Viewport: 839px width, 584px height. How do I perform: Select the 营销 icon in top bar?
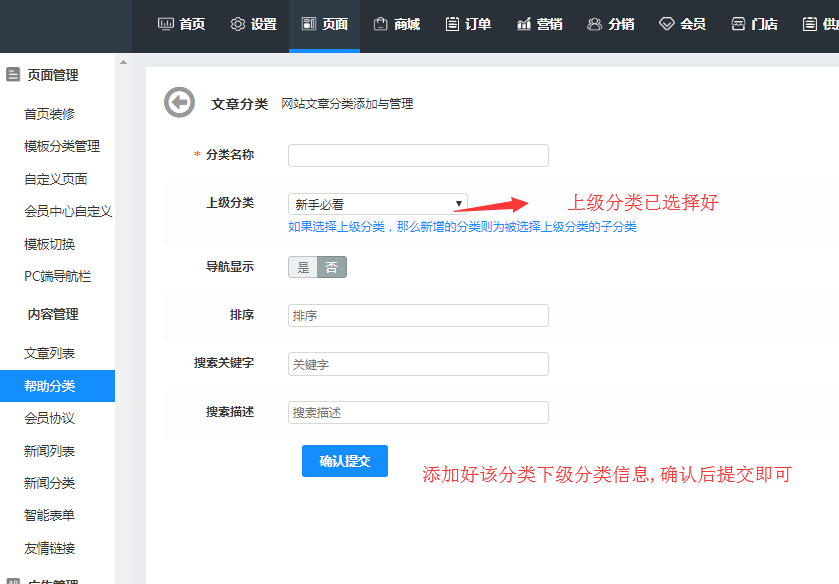(523, 23)
